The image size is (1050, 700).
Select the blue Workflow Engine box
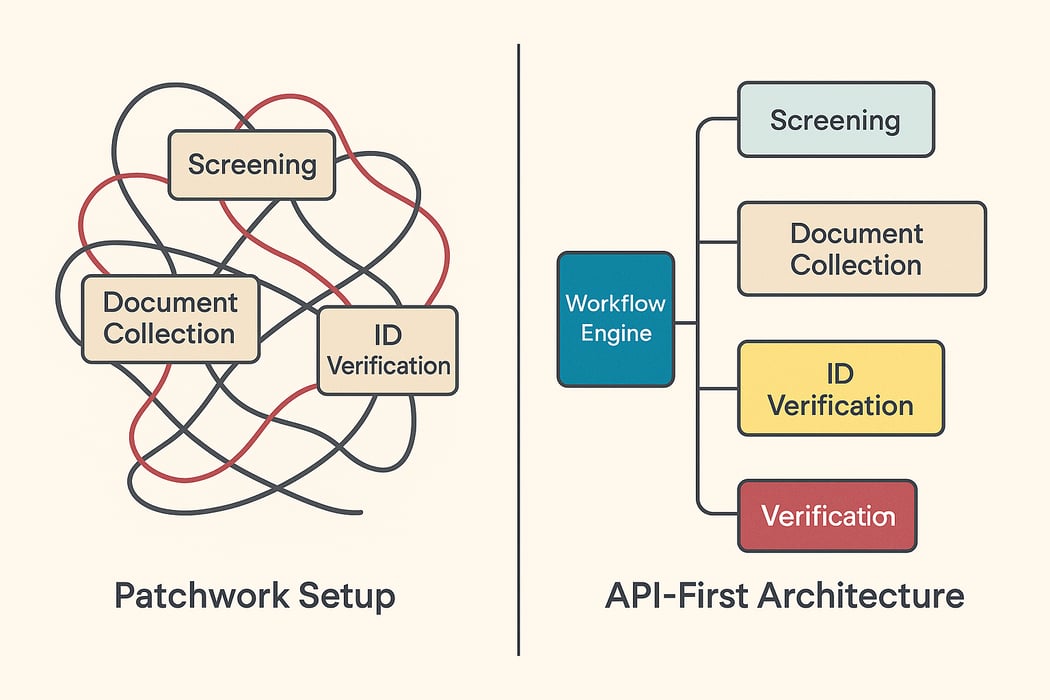click(x=616, y=319)
